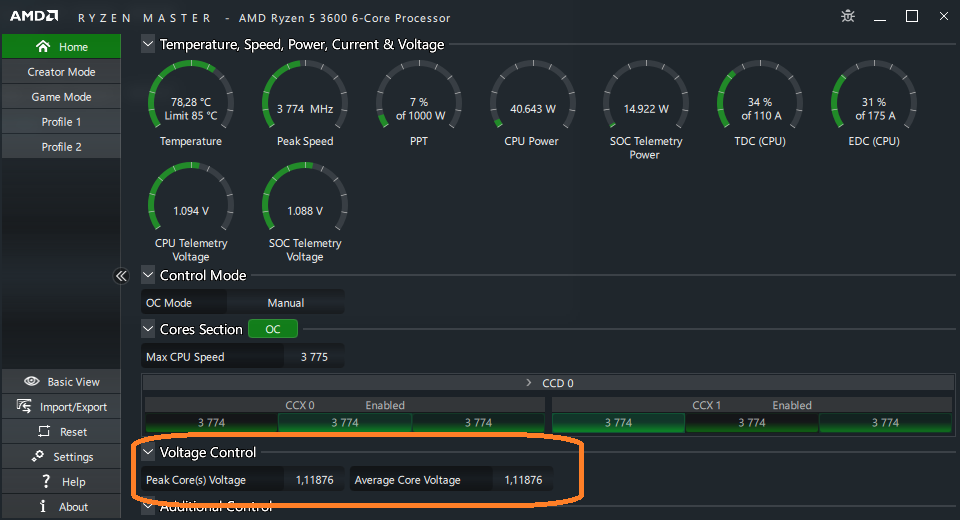
Task: Open the Help label
Action: (73, 482)
